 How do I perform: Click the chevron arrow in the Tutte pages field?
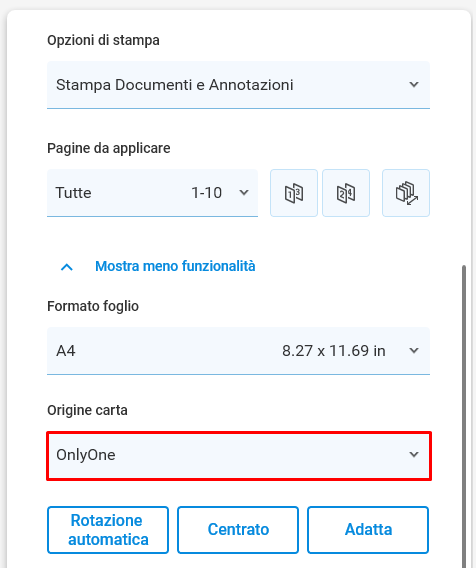coord(244,192)
